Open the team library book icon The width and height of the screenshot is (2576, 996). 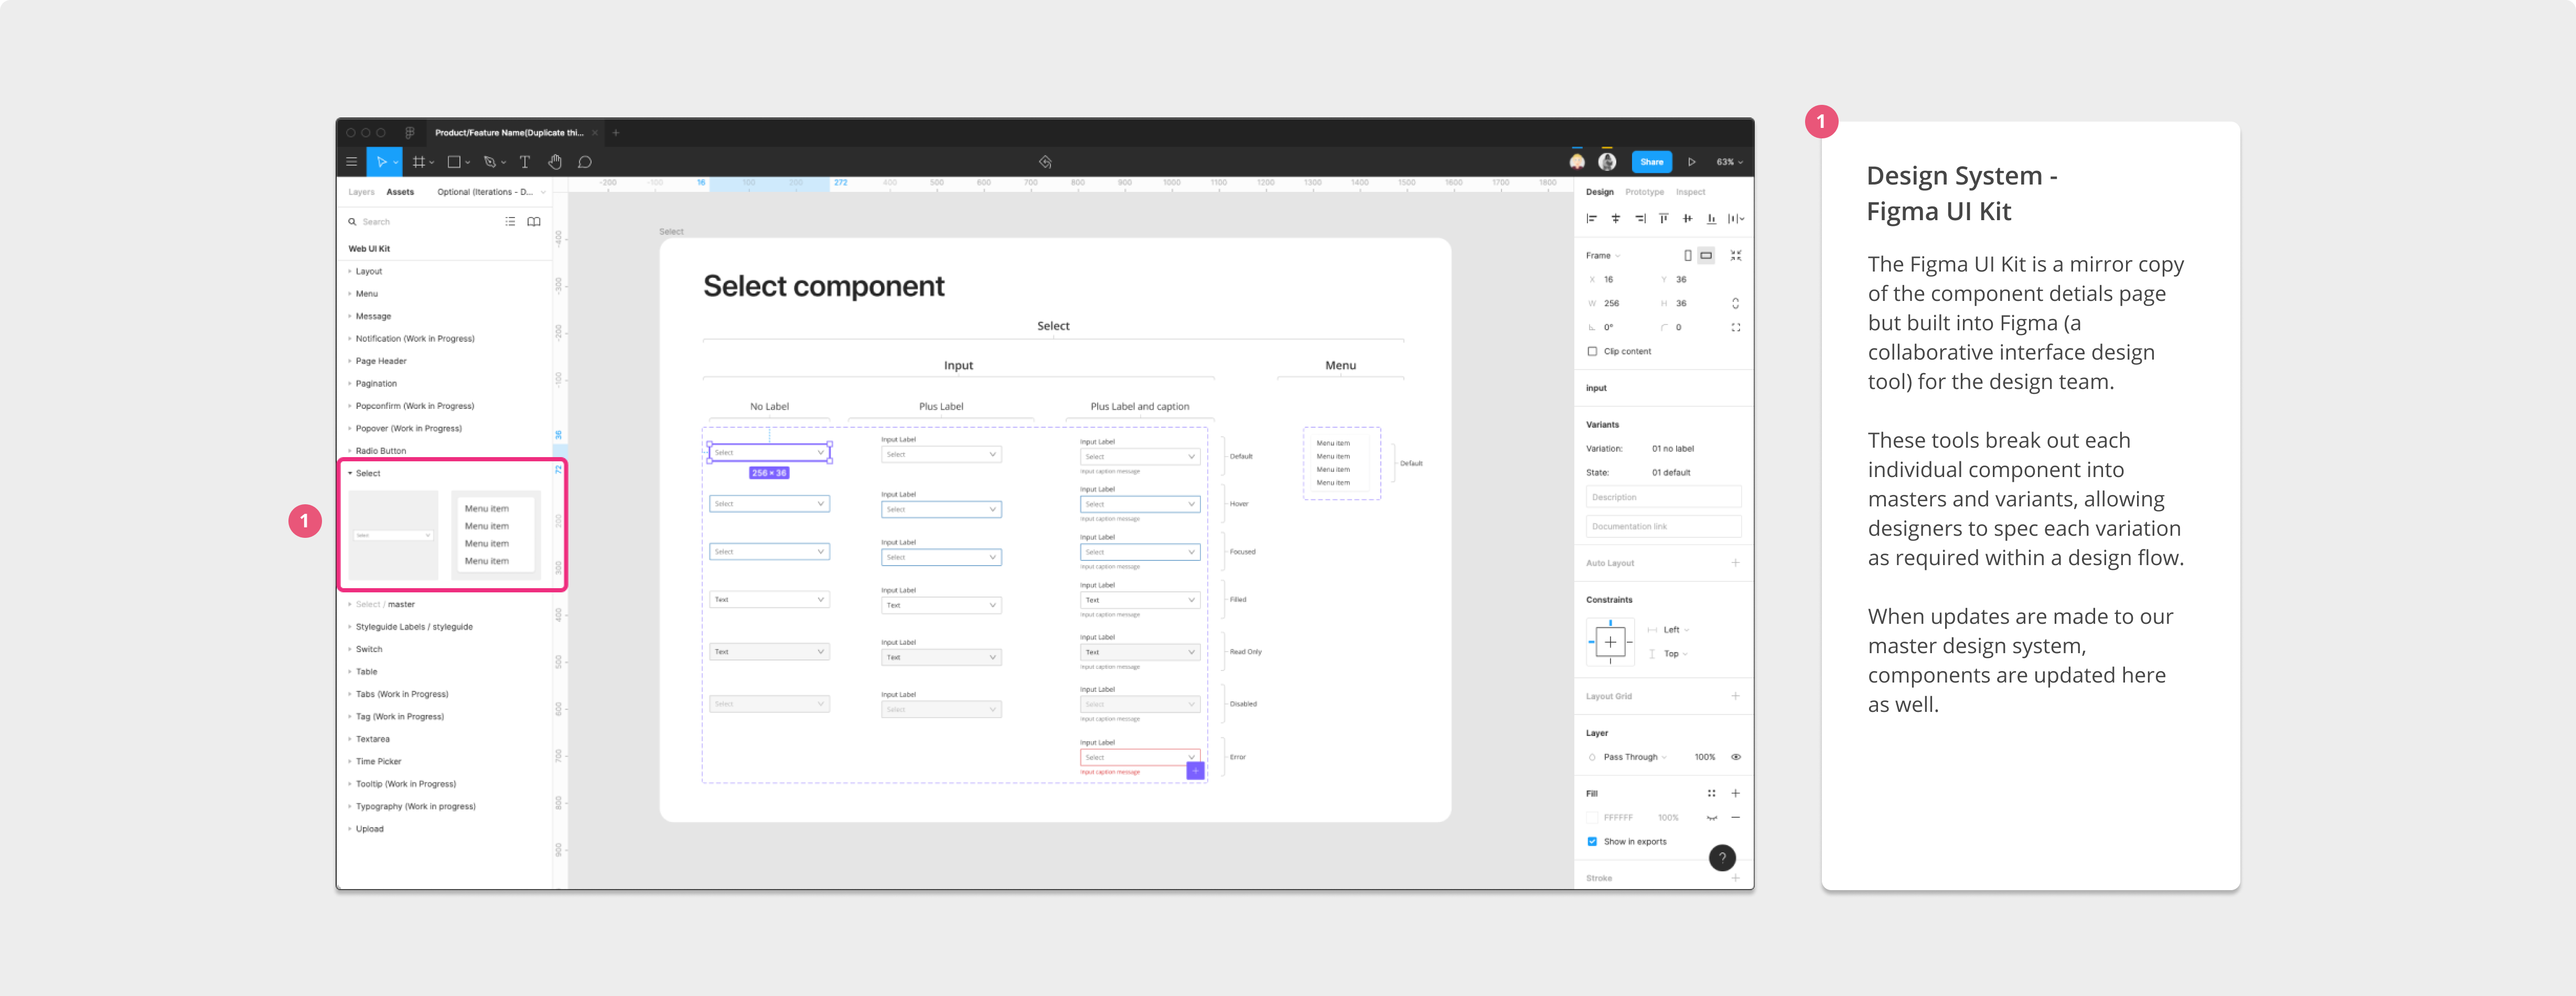tap(534, 222)
